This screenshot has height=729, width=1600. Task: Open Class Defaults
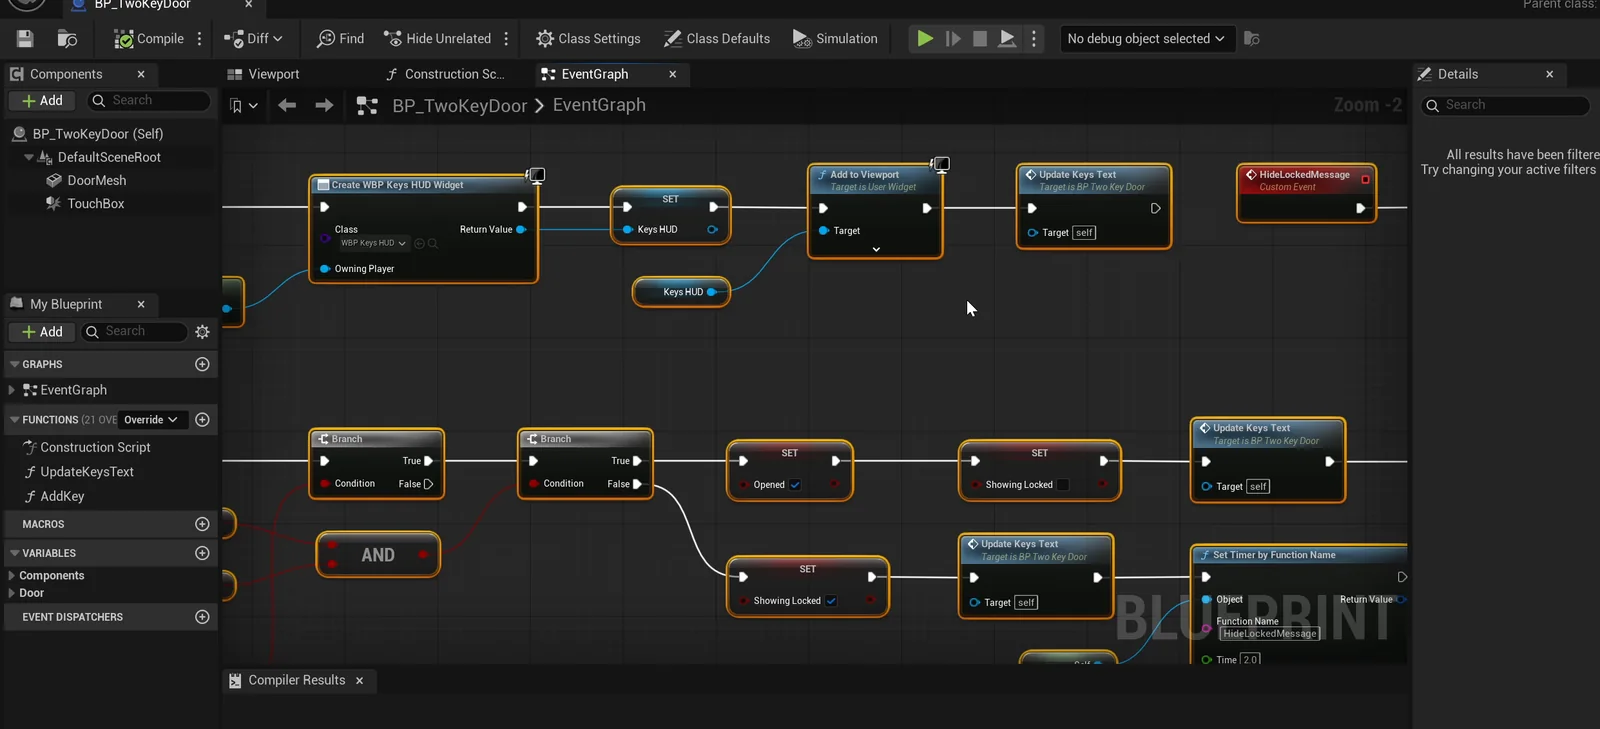click(x=717, y=39)
